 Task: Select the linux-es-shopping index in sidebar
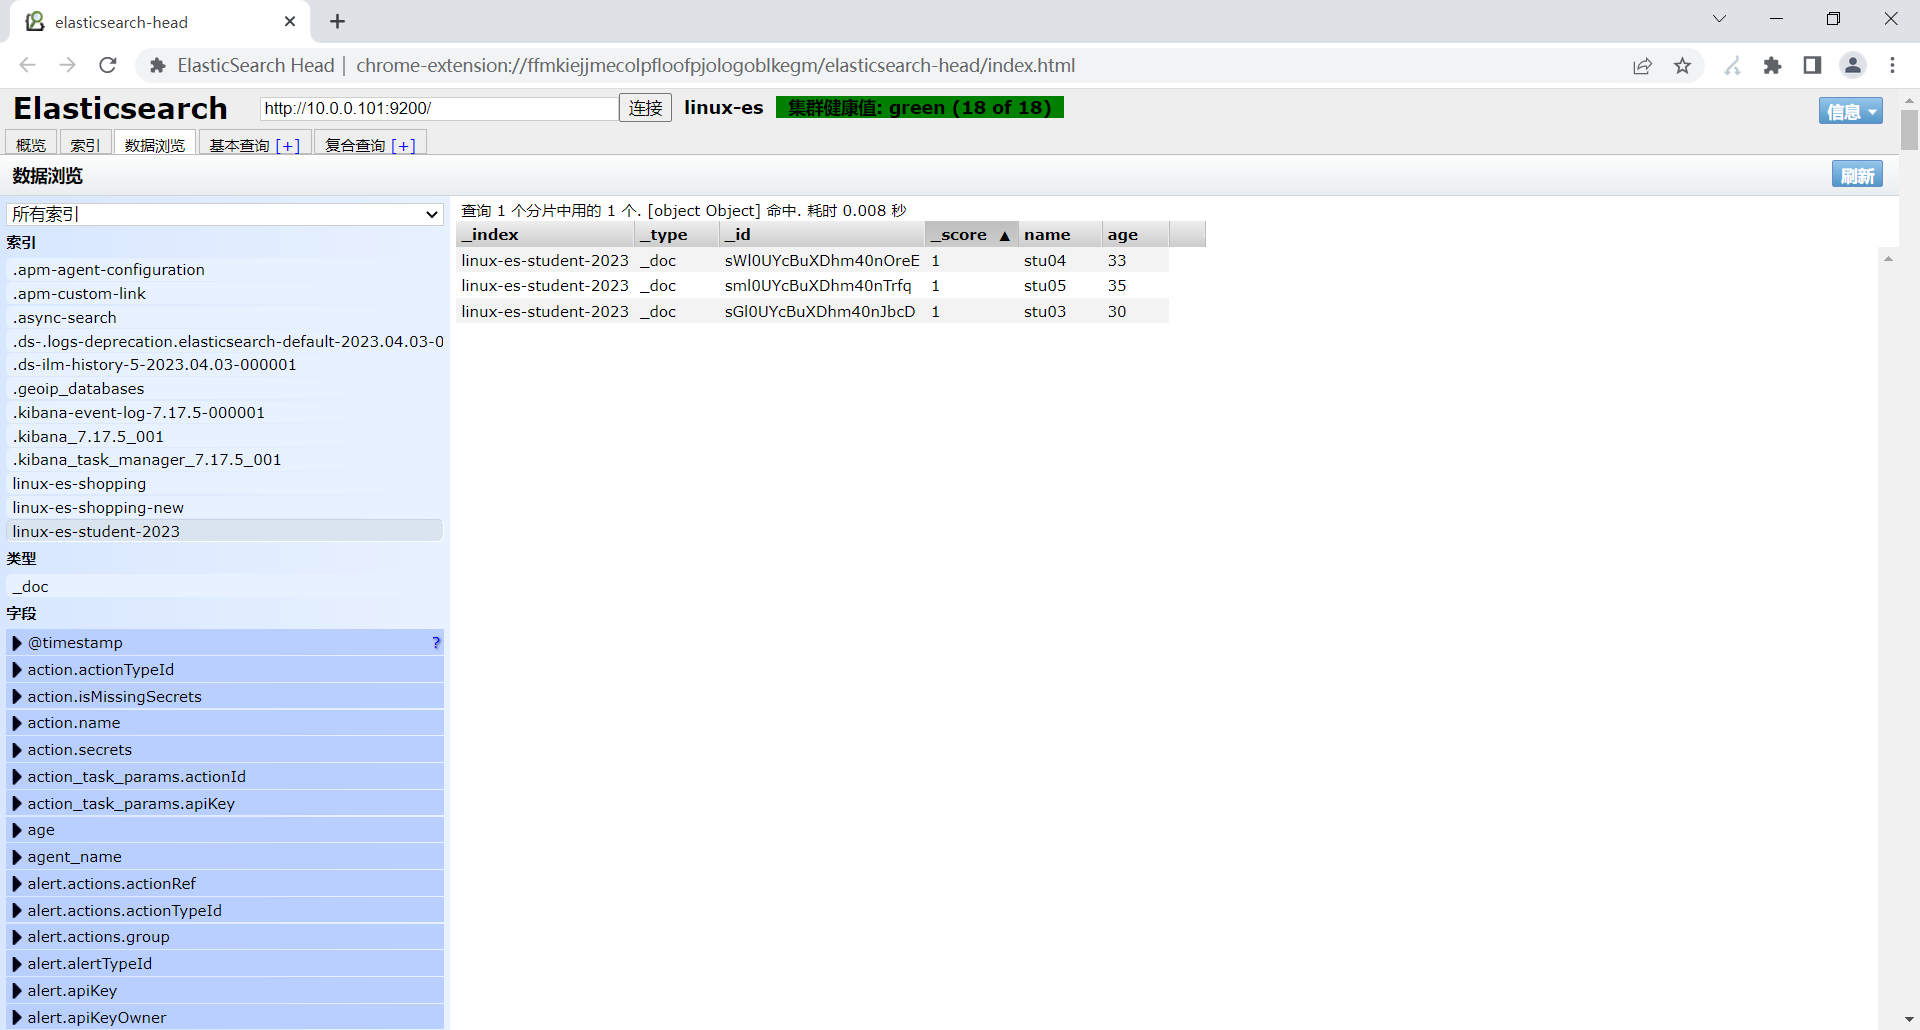[79, 483]
